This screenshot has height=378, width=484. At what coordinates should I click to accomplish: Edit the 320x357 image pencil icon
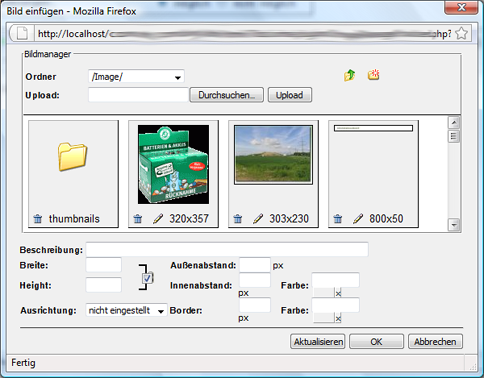(x=158, y=219)
